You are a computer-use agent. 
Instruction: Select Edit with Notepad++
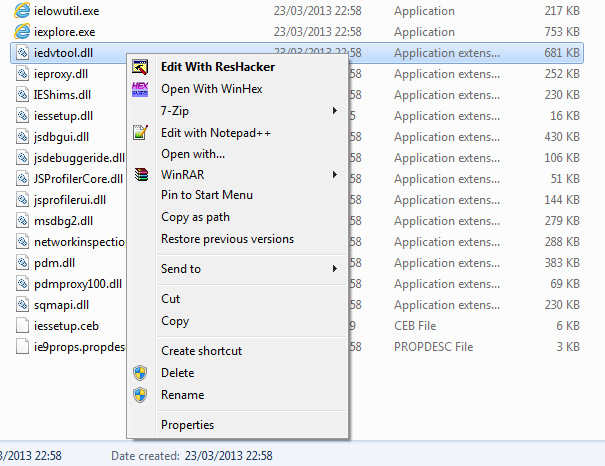pyautogui.click(x=238, y=133)
